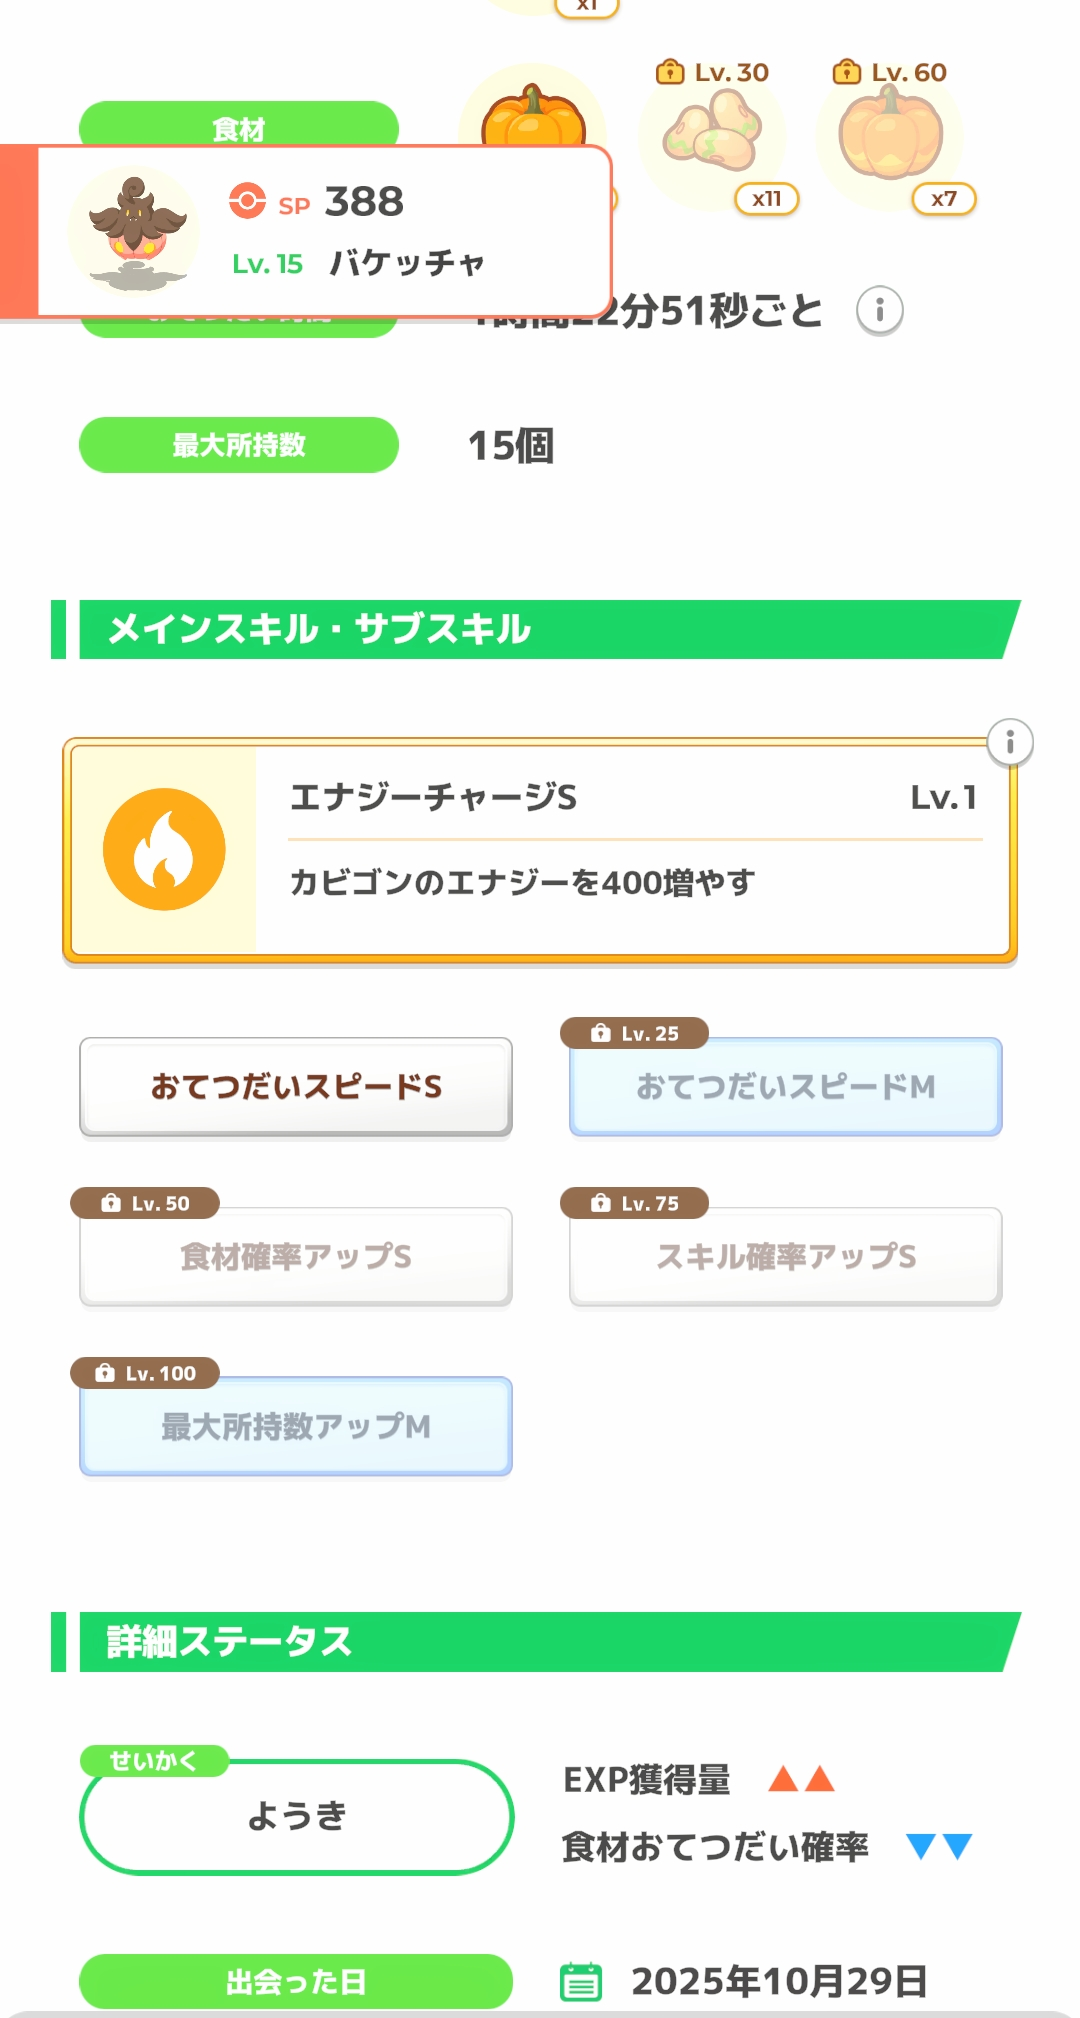Tap the unlocked orange pumpkin ingredient
The image size is (1080, 2018).
pos(533,116)
